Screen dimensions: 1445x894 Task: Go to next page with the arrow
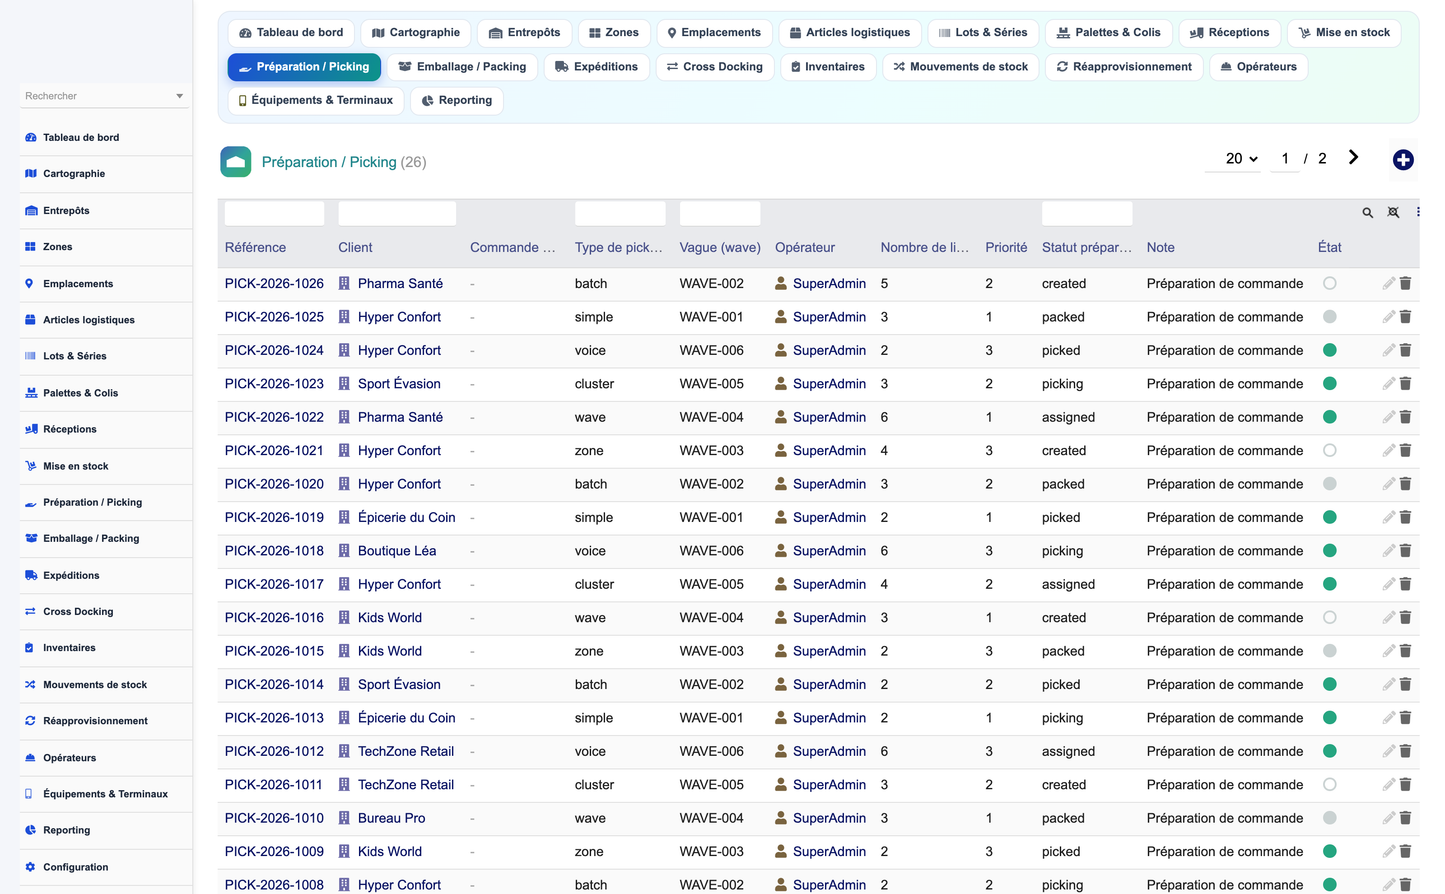[1353, 158]
